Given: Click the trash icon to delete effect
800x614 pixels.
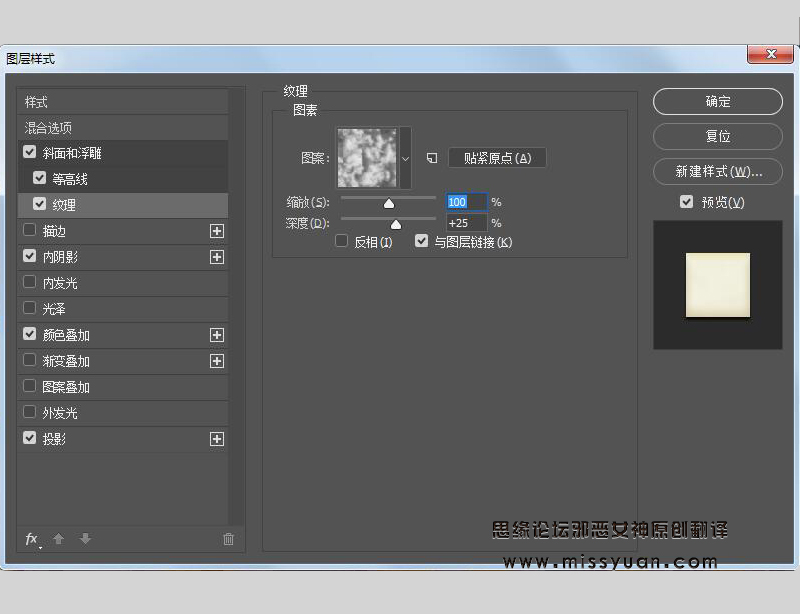Looking at the screenshot, I should click(x=228, y=539).
